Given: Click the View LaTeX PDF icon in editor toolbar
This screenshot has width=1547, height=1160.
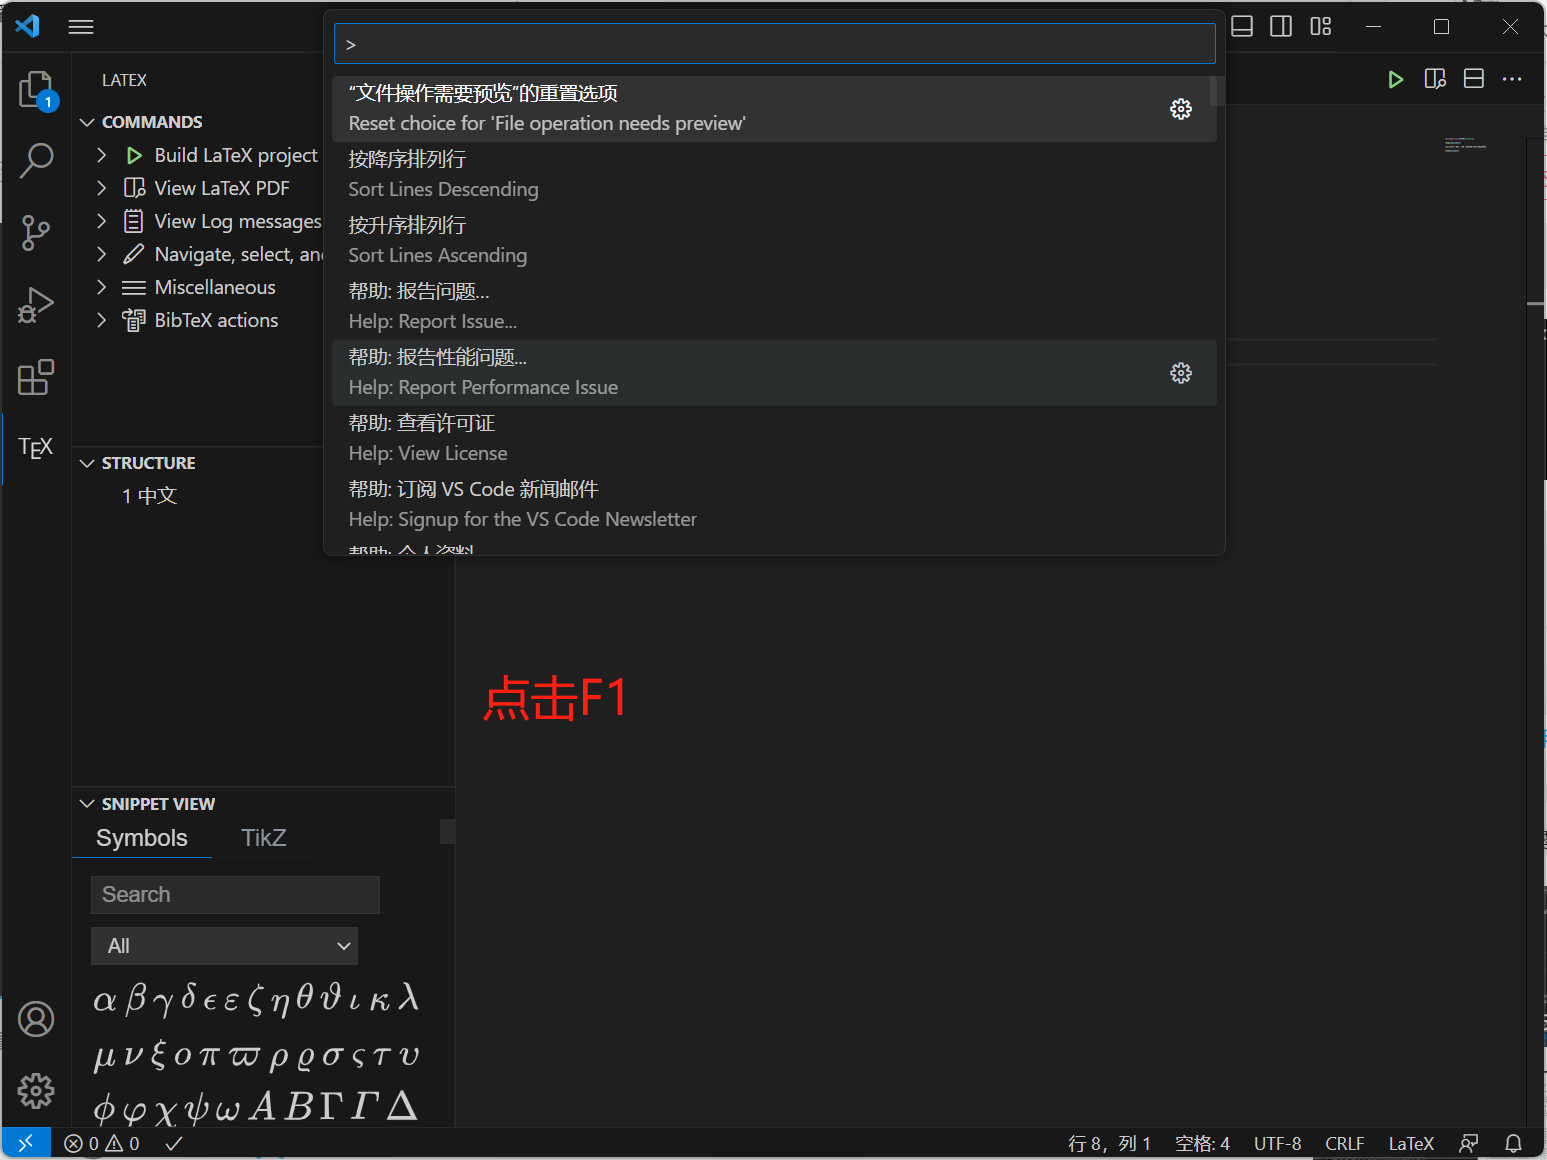Looking at the screenshot, I should pyautogui.click(x=1435, y=79).
